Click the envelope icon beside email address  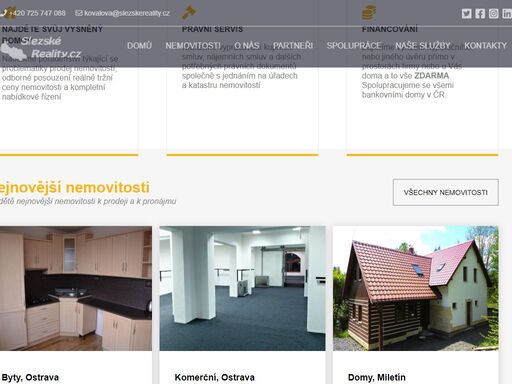79,13
